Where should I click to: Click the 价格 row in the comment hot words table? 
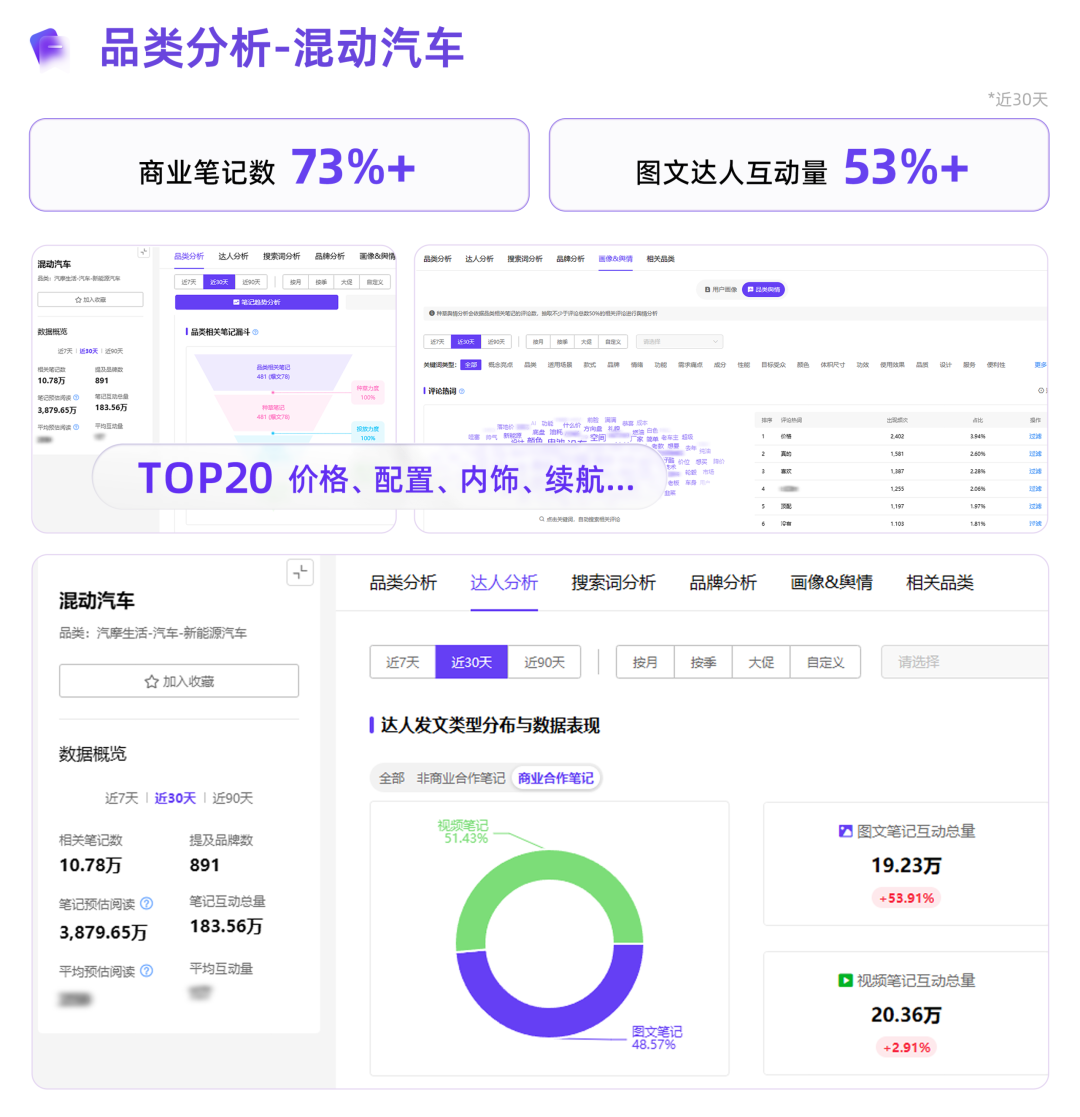tap(900, 436)
